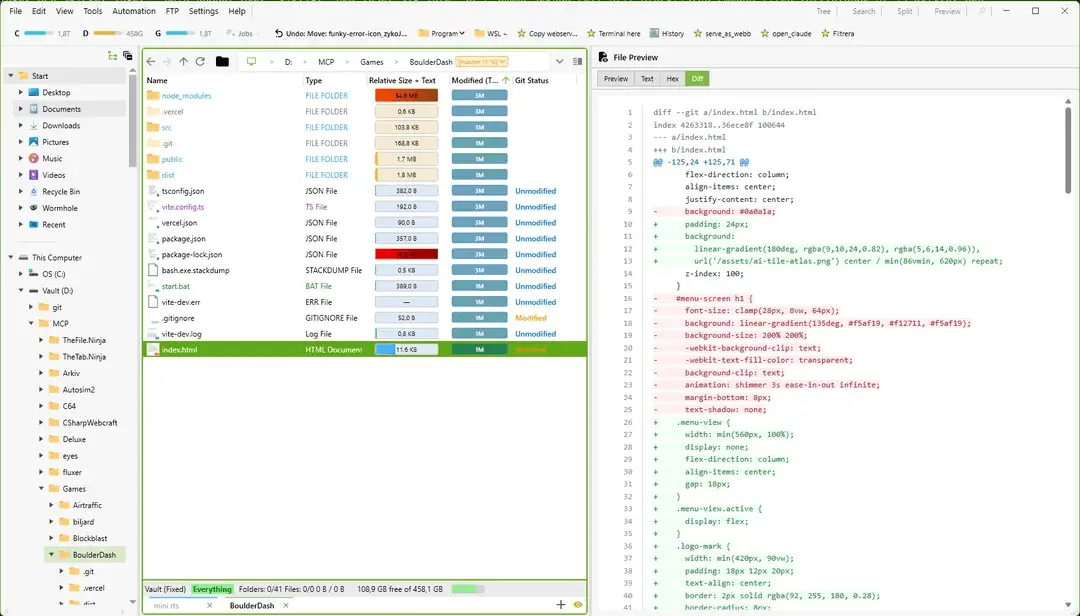Image resolution: width=1080 pixels, height=616 pixels.
Task: Collapse the Games folder node
Action: tap(41, 489)
